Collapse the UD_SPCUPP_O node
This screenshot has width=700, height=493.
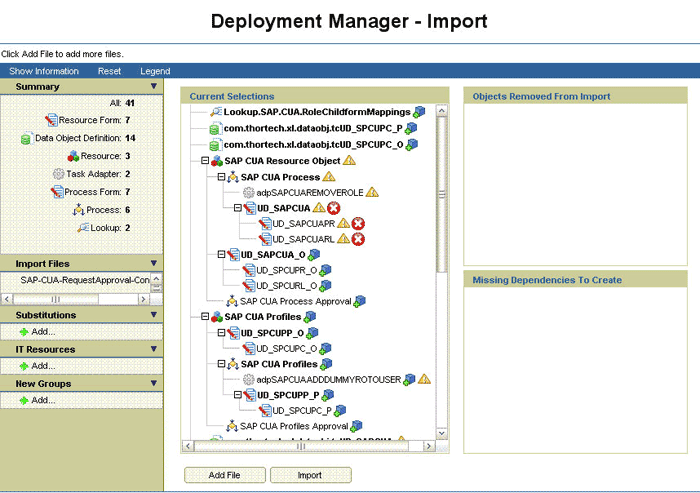221,333
